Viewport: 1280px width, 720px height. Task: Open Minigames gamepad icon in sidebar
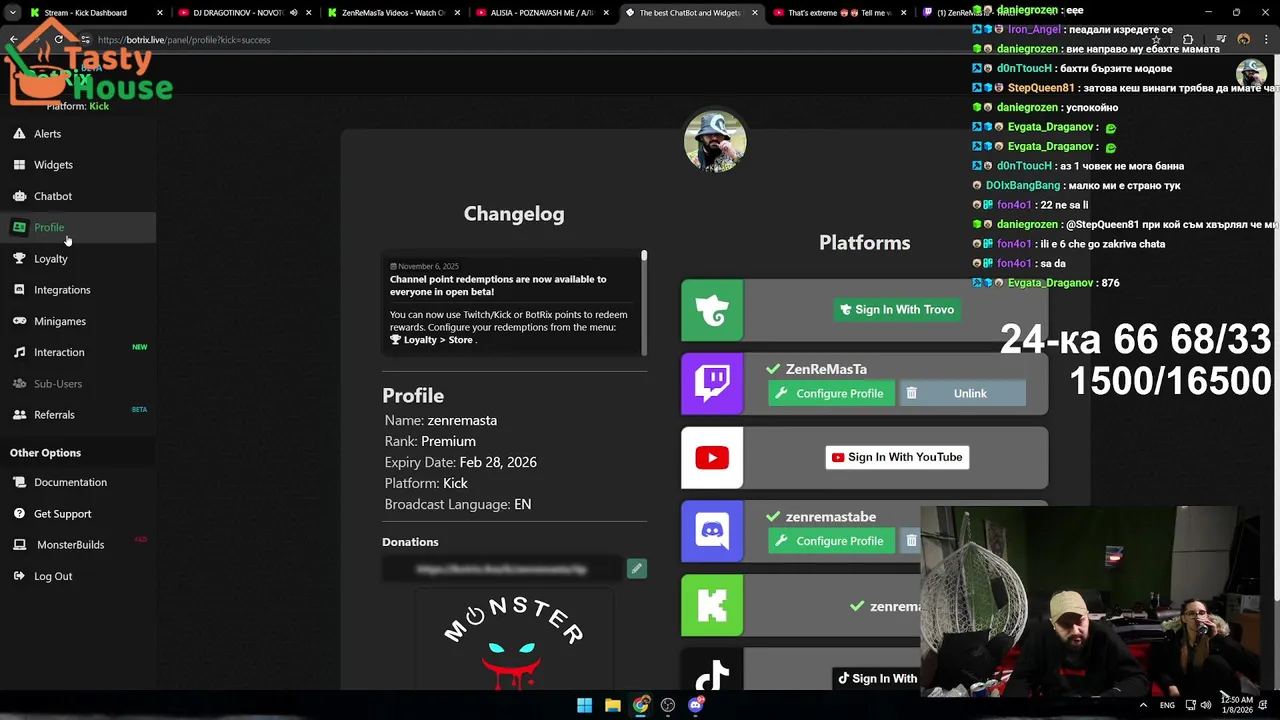coord(19,321)
